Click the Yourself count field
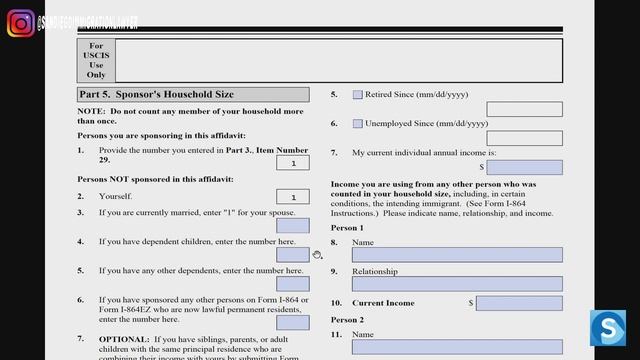Image resolution: width=640 pixels, height=360 pixels. pyautogui.click(x=293, y=197)
